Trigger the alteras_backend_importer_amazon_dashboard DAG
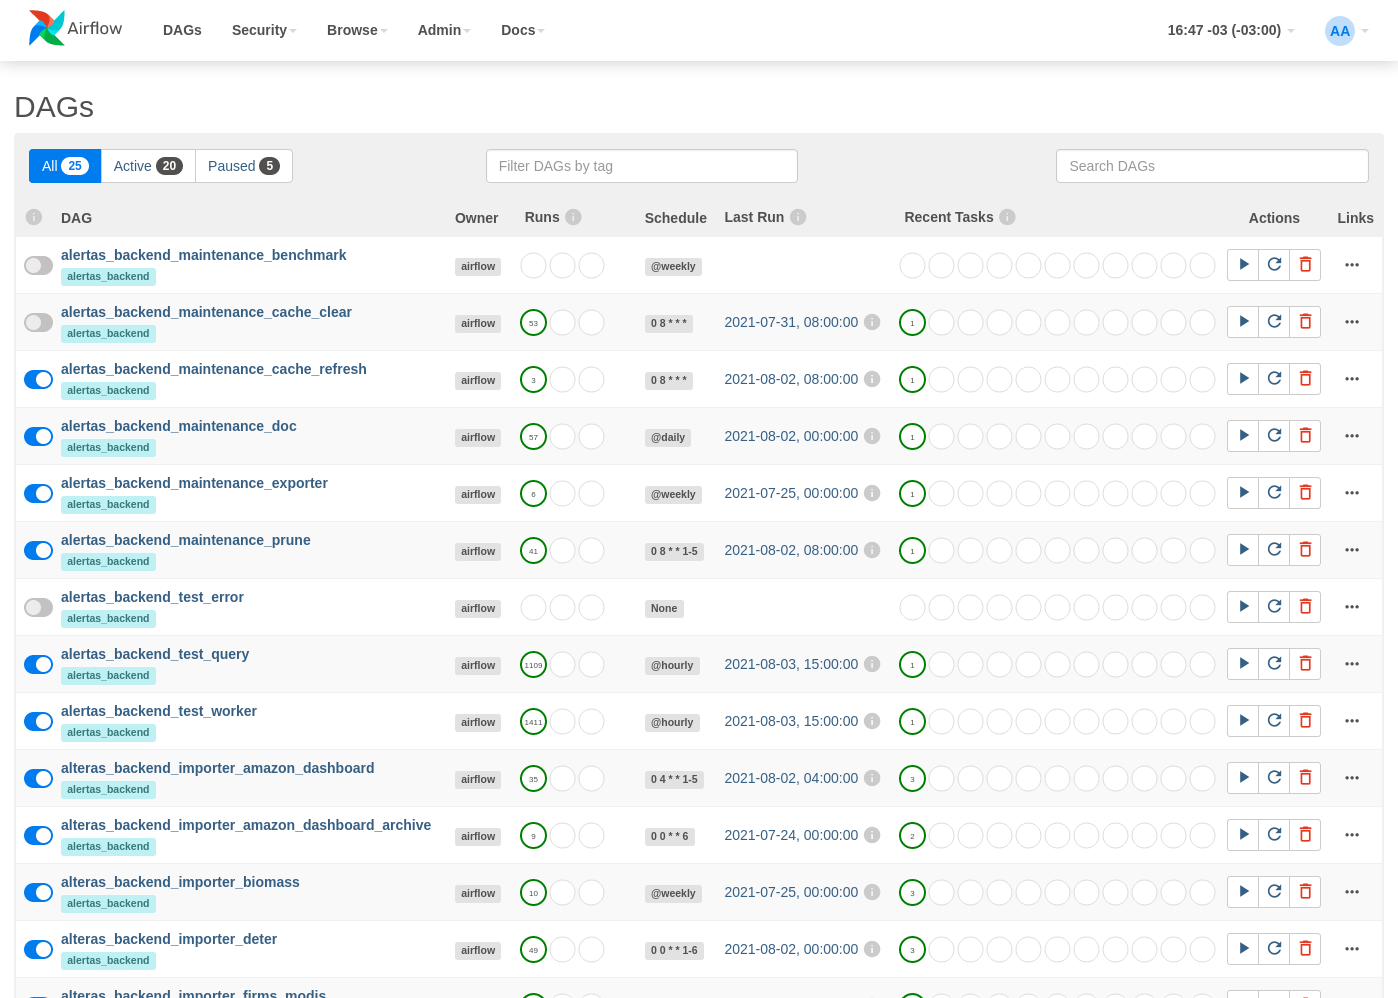1398x998 pixels. (x=1243, y=778)
